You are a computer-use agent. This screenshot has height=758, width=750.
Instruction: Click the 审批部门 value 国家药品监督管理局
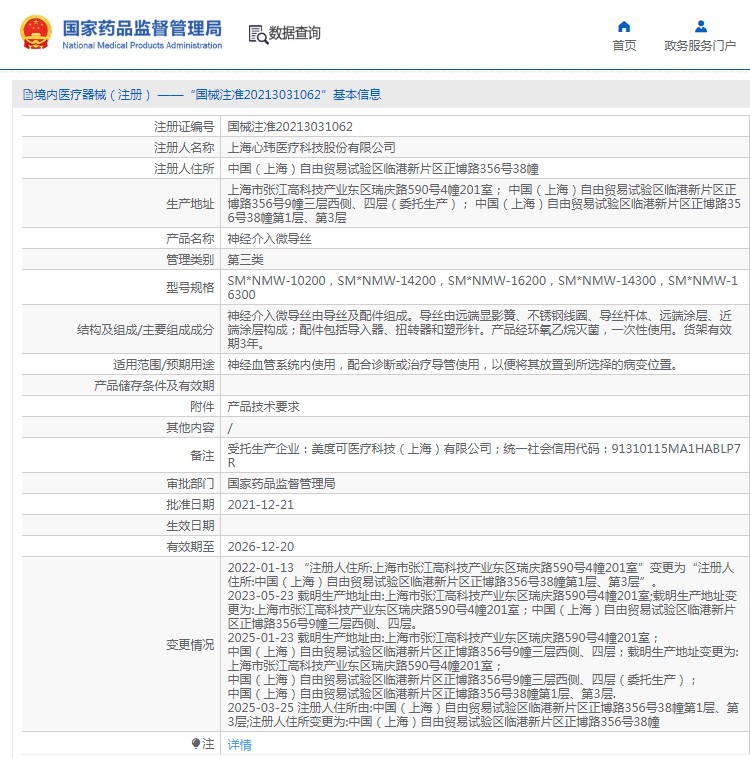click(281, 483)
